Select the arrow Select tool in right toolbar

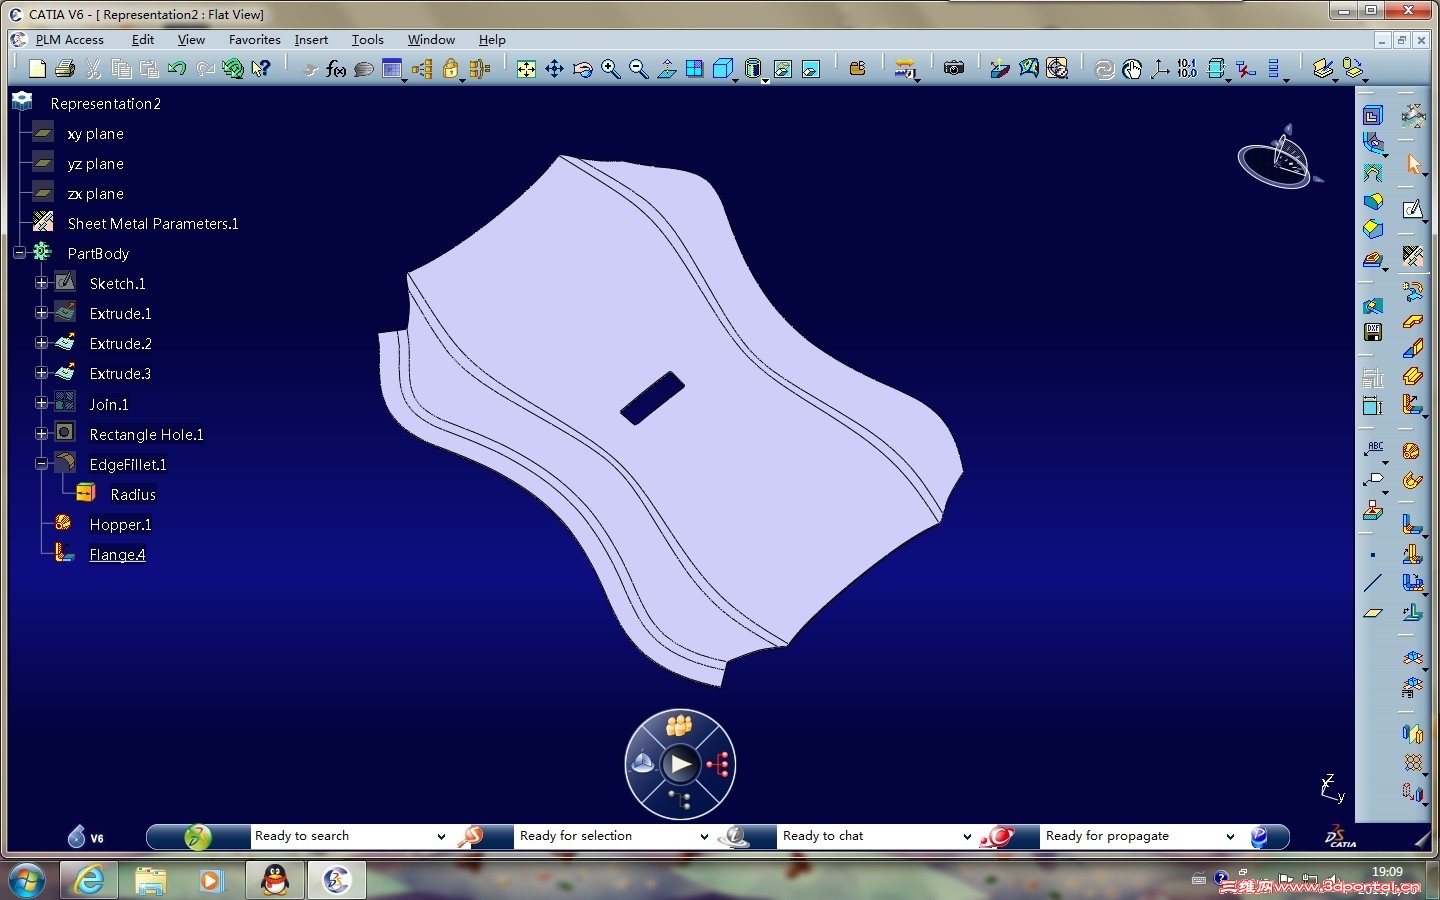pyautogui.click(x=1412, y=164)
